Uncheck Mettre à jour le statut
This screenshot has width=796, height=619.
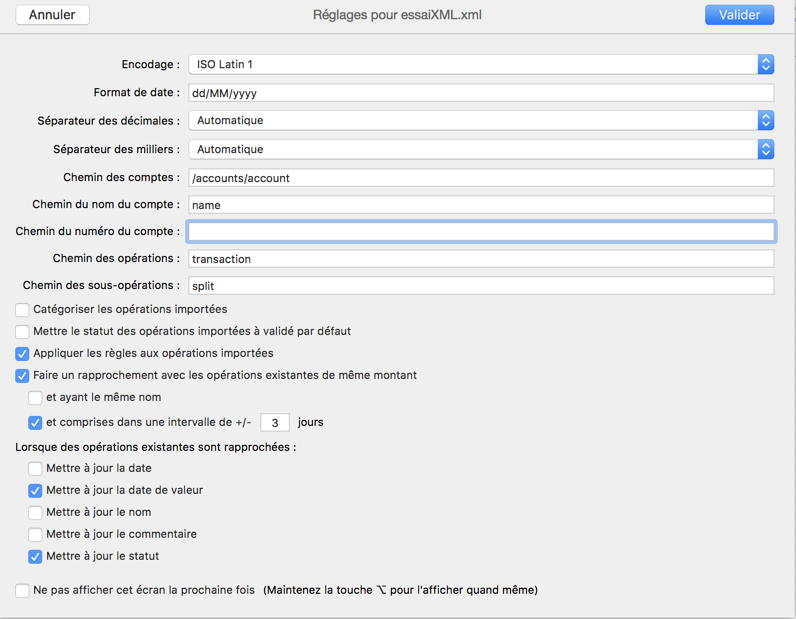click(35, 557)
